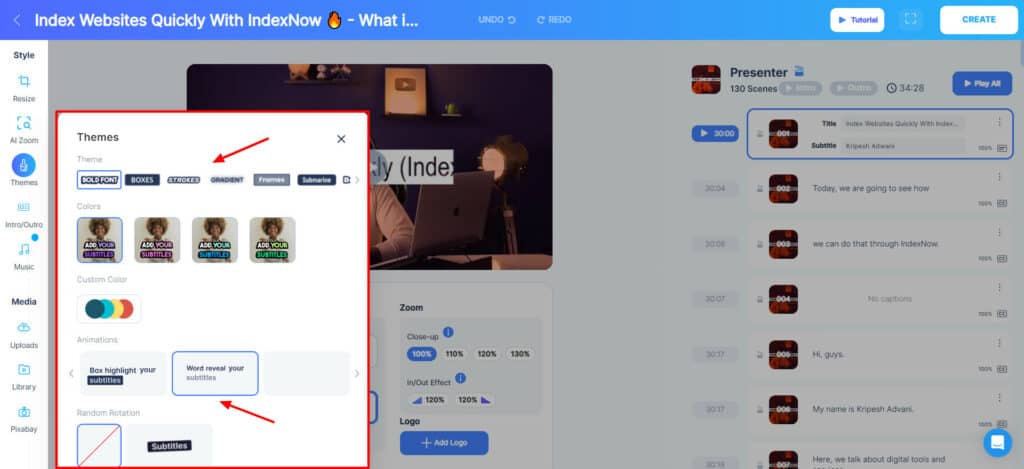Select Word reveal animation

point(215,374)
